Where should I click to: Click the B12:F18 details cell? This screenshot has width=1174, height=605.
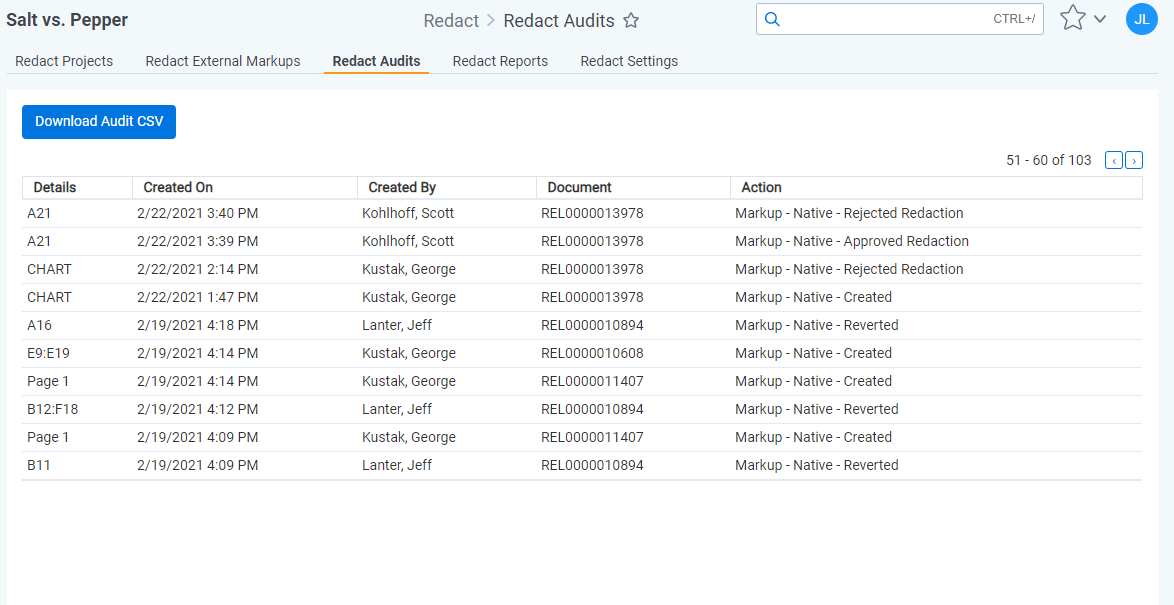(51, 409)
